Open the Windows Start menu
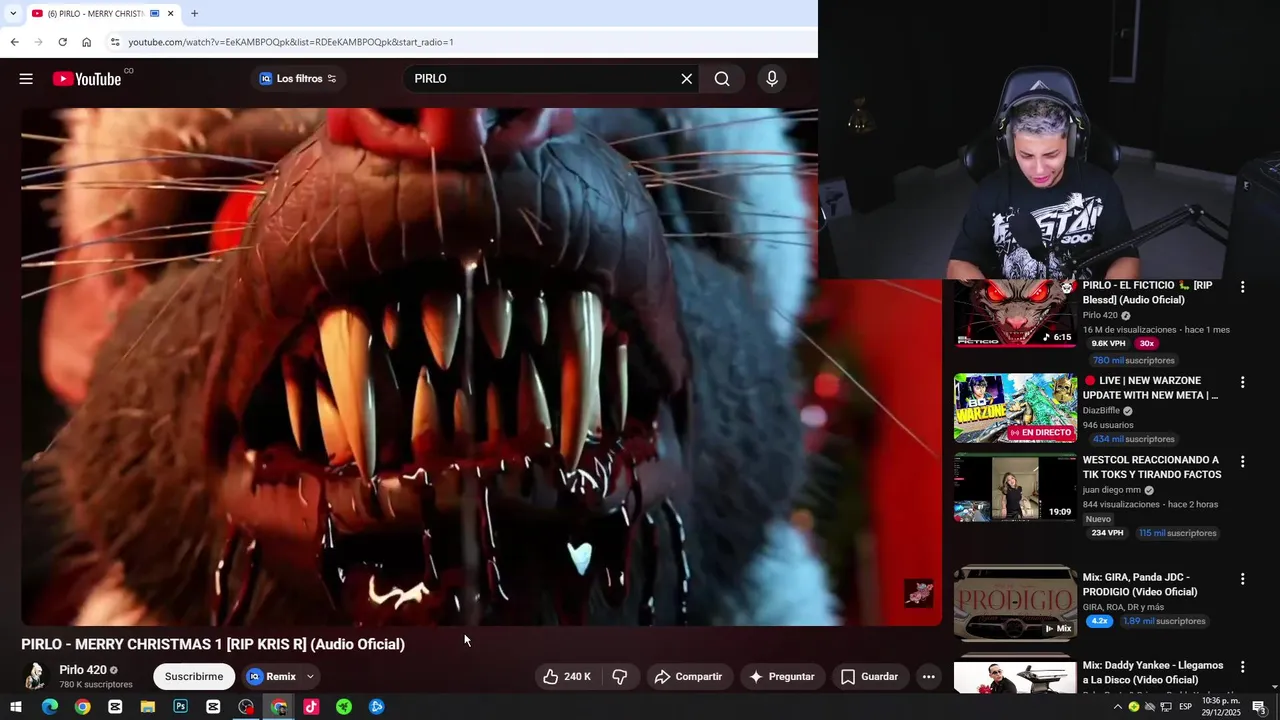 (x=16, y=707)
